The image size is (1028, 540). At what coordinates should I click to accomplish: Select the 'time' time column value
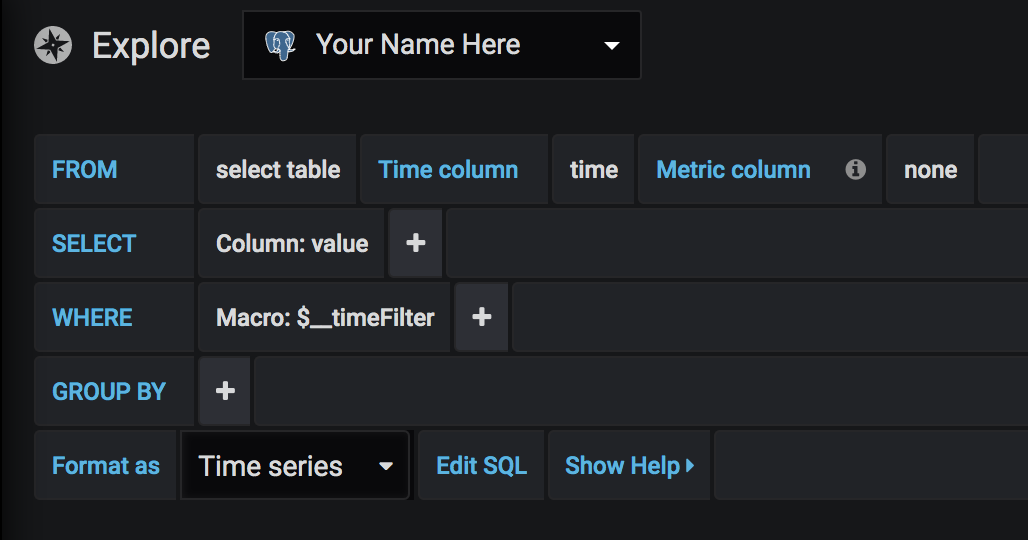click(x=593, y=170)
